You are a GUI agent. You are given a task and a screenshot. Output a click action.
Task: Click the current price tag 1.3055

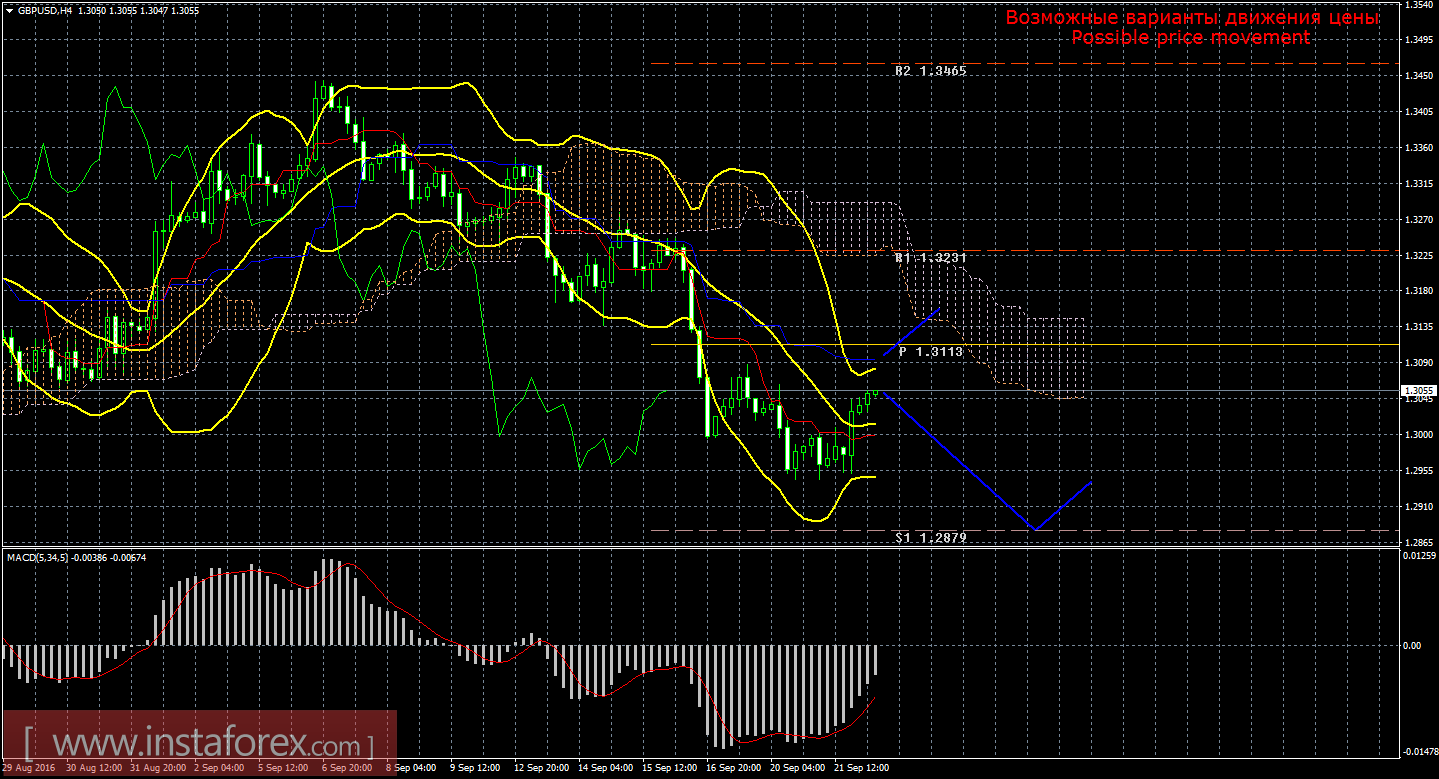tap(1417, 391)
